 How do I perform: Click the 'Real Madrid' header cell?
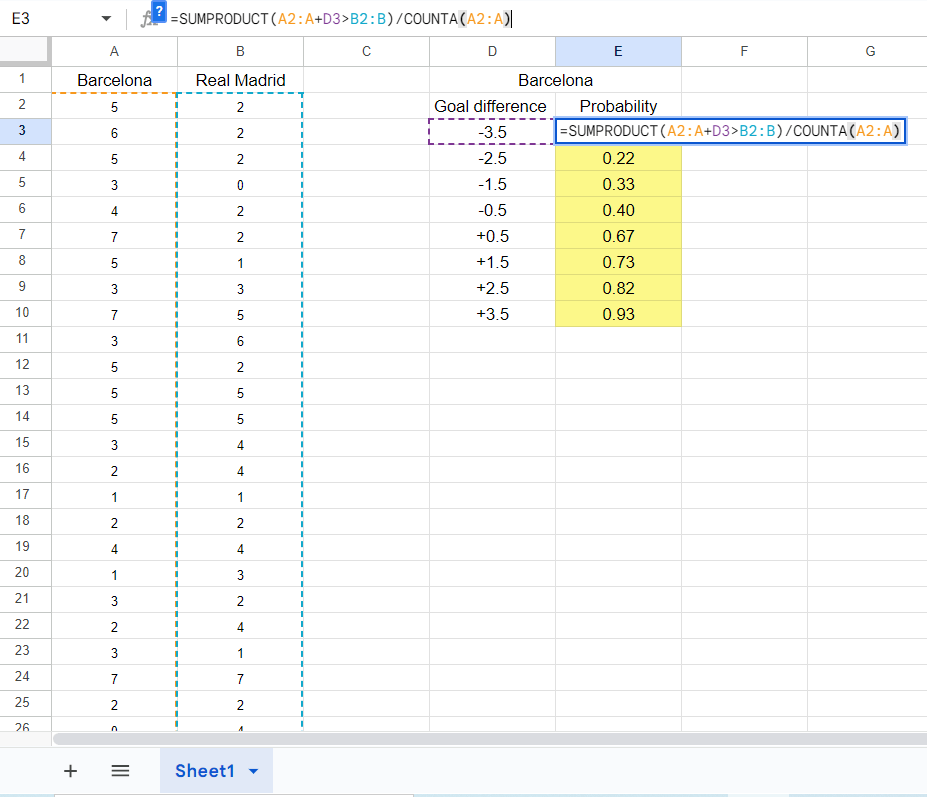pos(240,80)
